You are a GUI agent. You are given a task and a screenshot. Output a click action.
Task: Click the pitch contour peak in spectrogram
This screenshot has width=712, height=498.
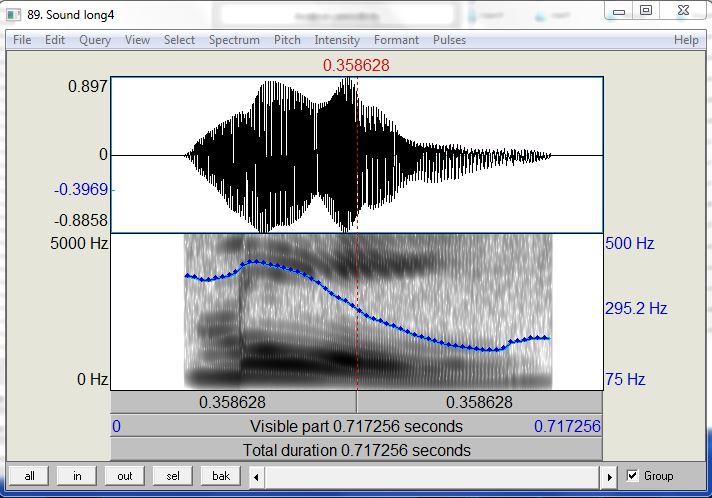256,261
